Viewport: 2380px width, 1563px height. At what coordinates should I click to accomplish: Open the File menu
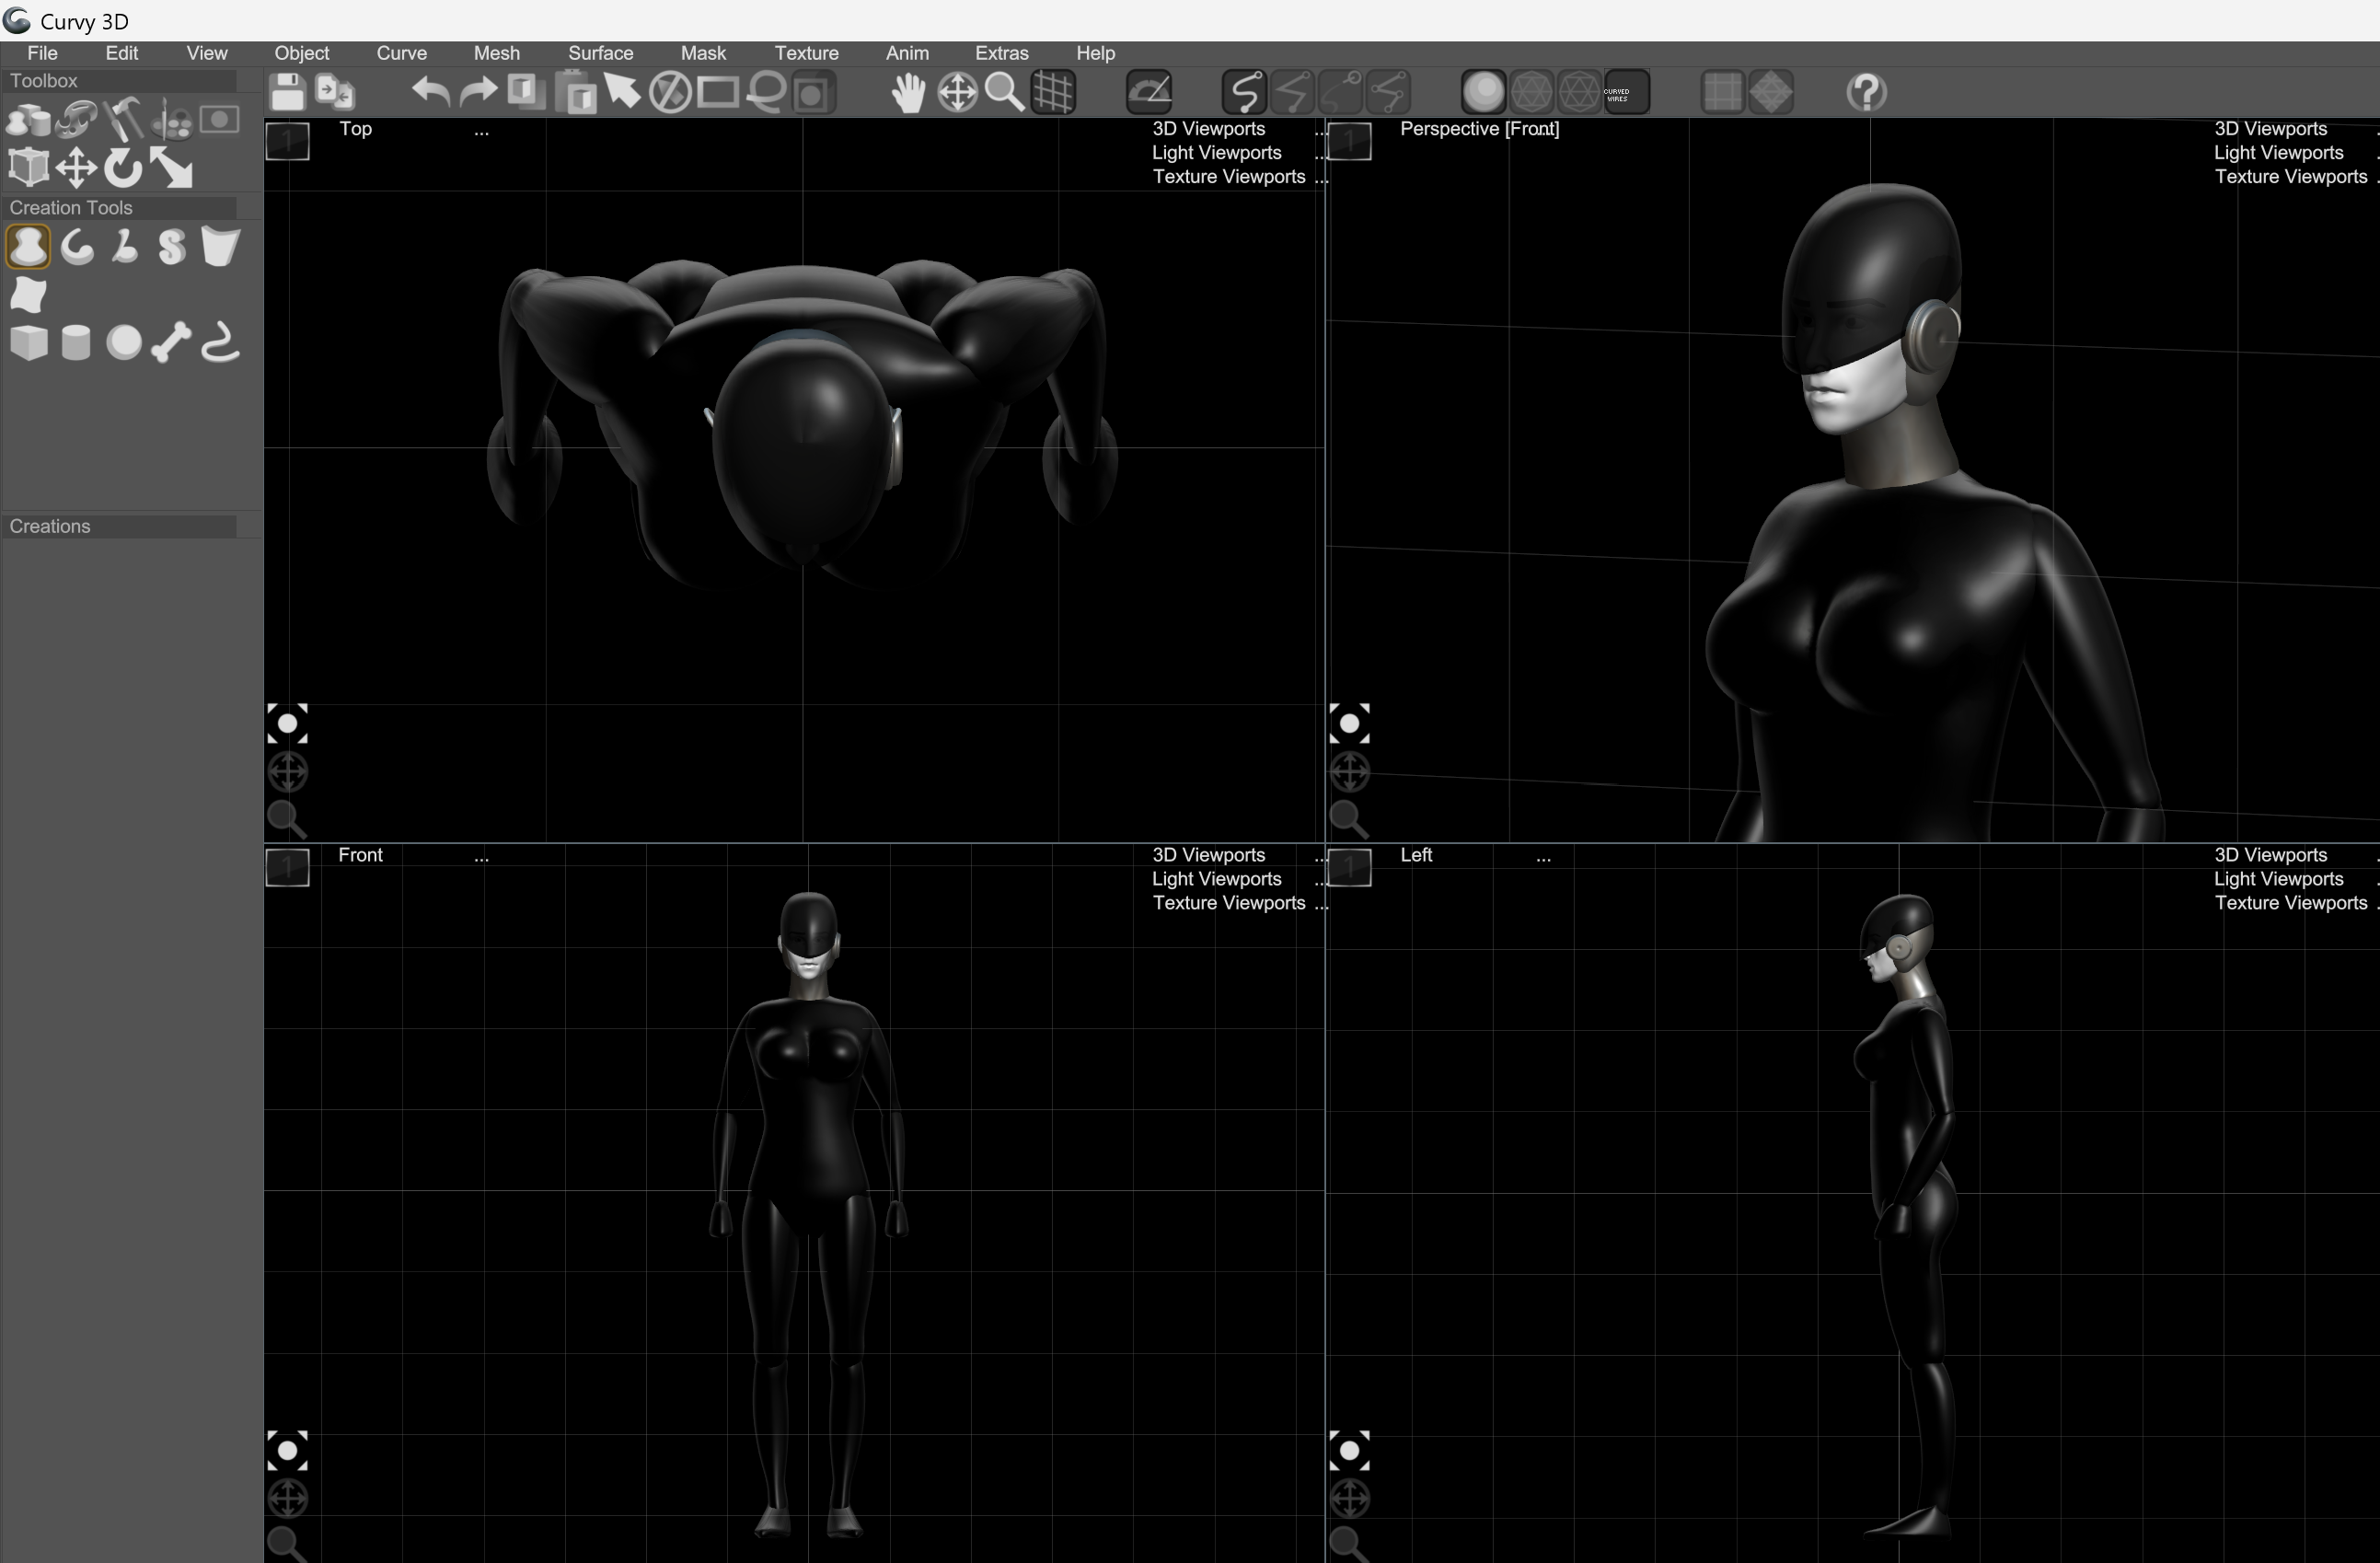pyautogui.click(x=42, y=53)
